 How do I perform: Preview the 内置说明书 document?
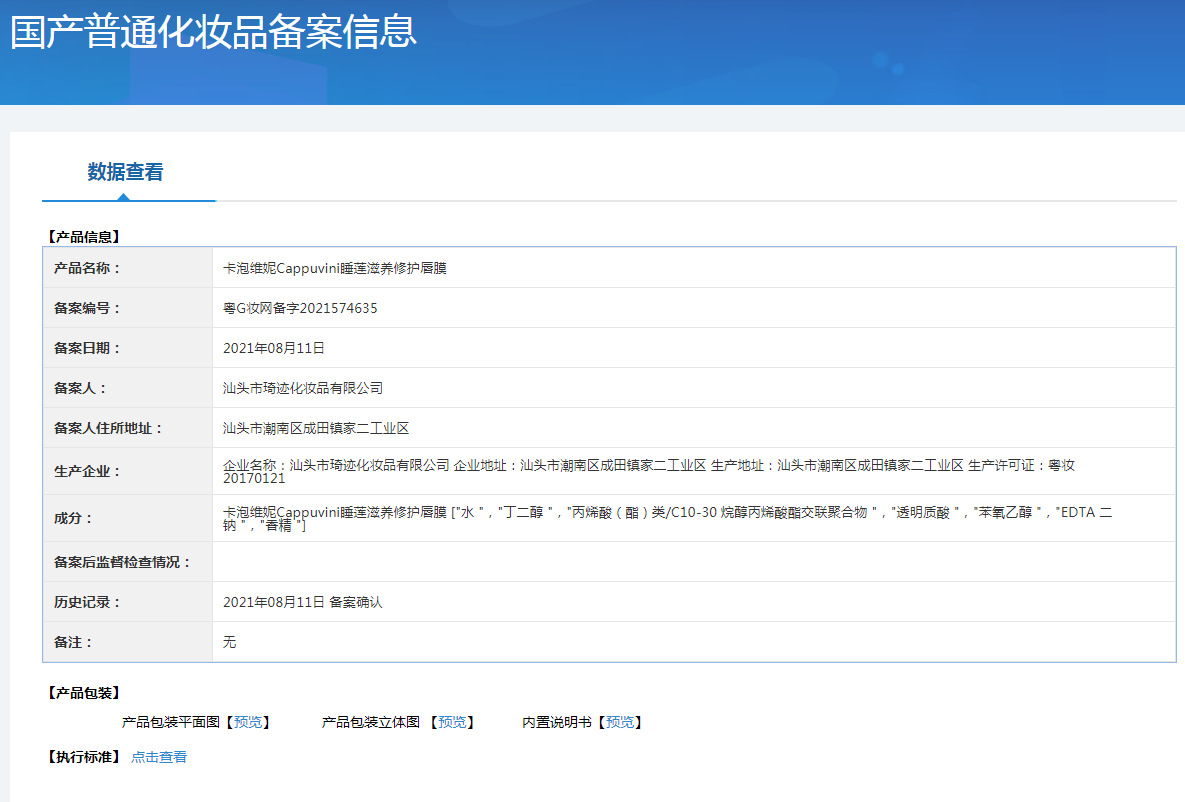click(619, 722)
